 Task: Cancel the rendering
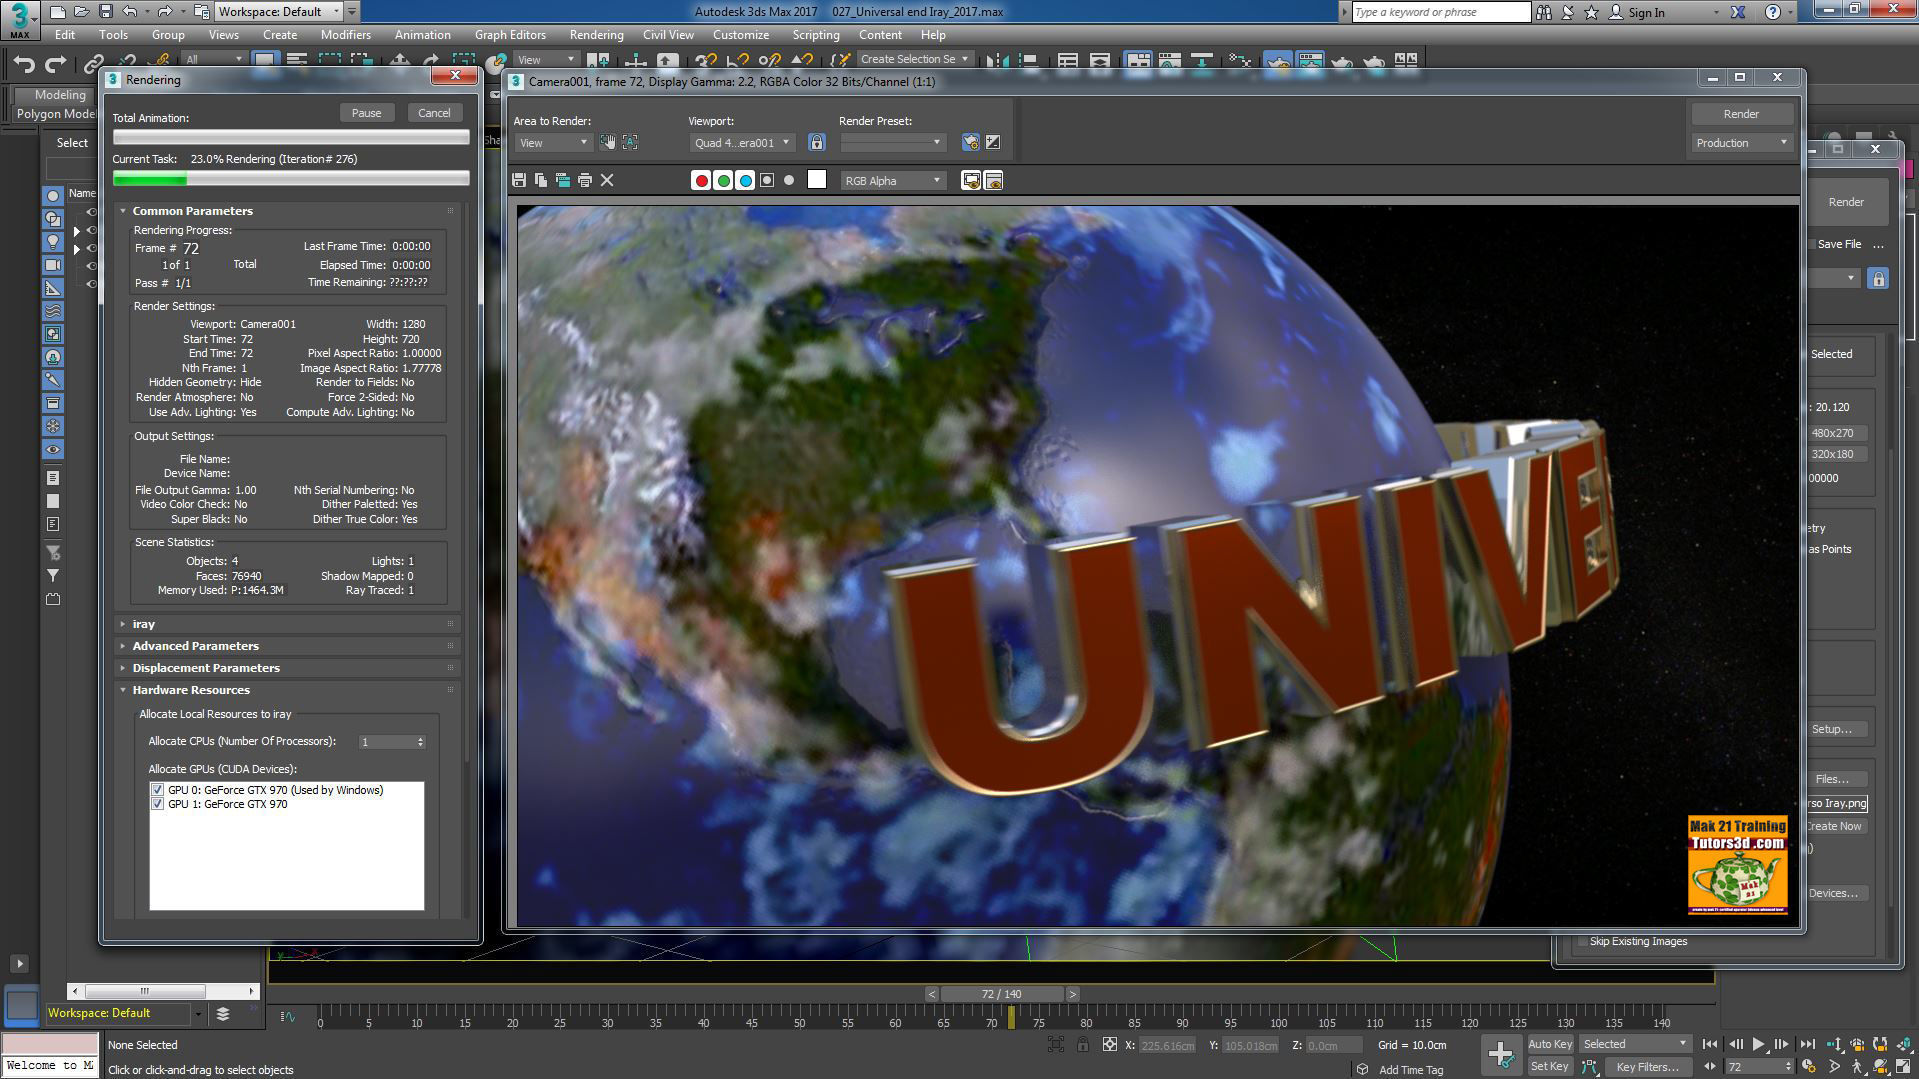[434, 113]
